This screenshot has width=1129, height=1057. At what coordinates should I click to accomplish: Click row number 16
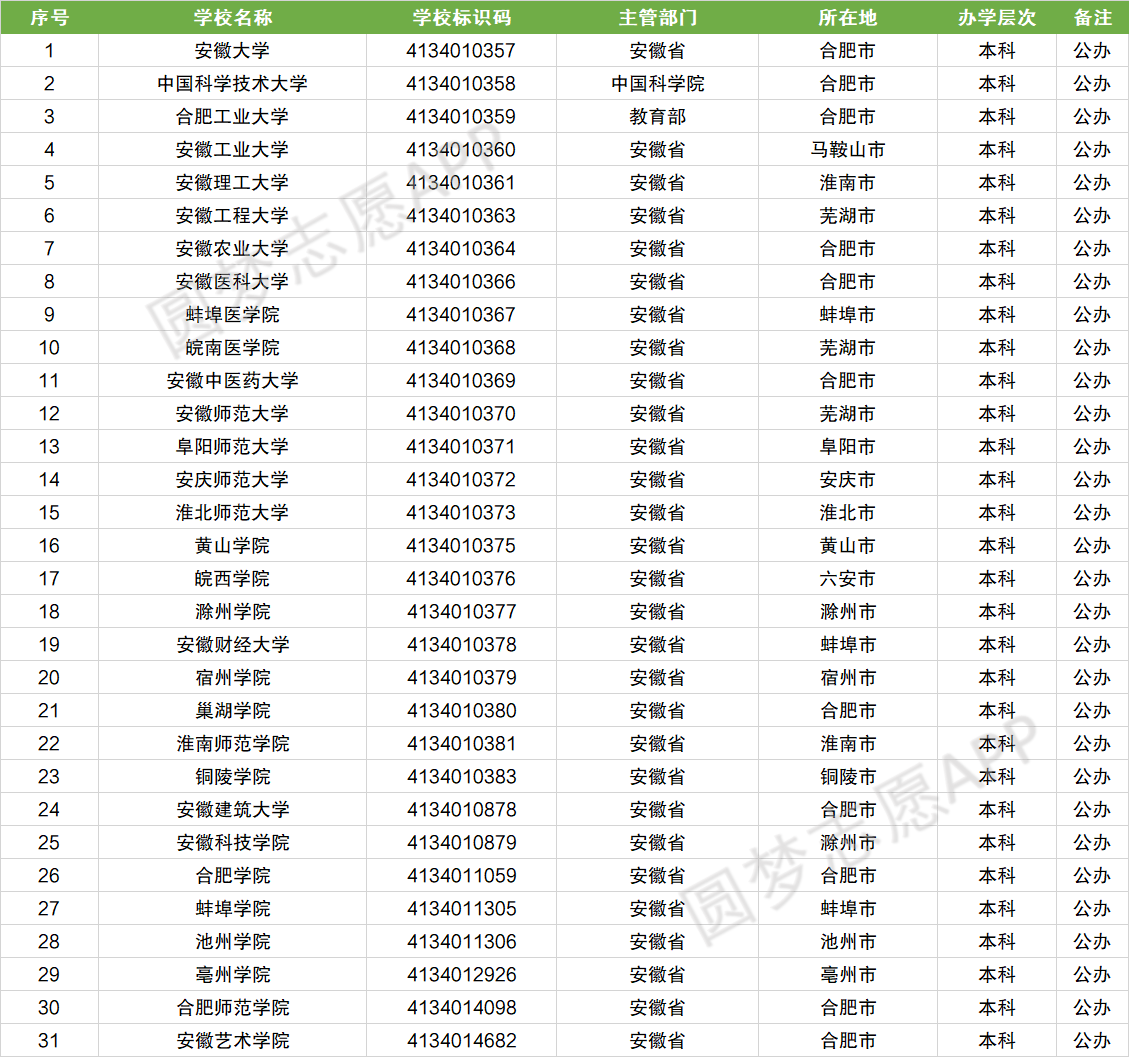click(48, 546)
